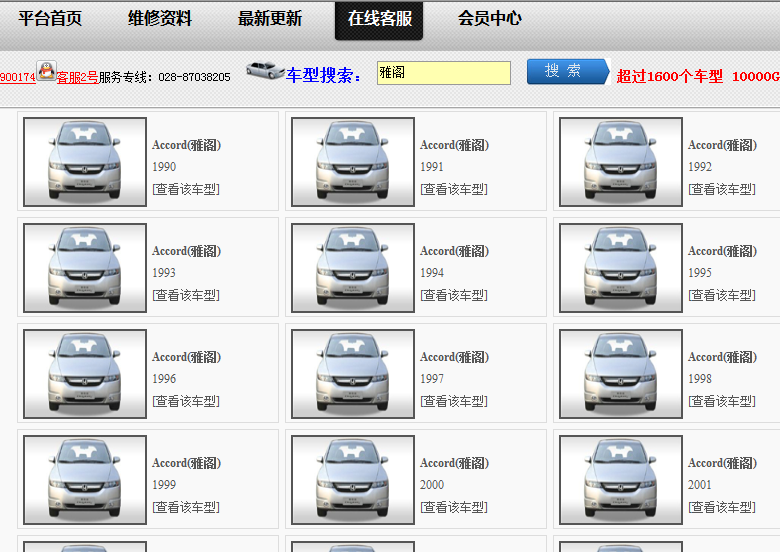Click 查看该车型 for Accord 1996
Viewport: 780px width, 552px height.
click(186, 401)
